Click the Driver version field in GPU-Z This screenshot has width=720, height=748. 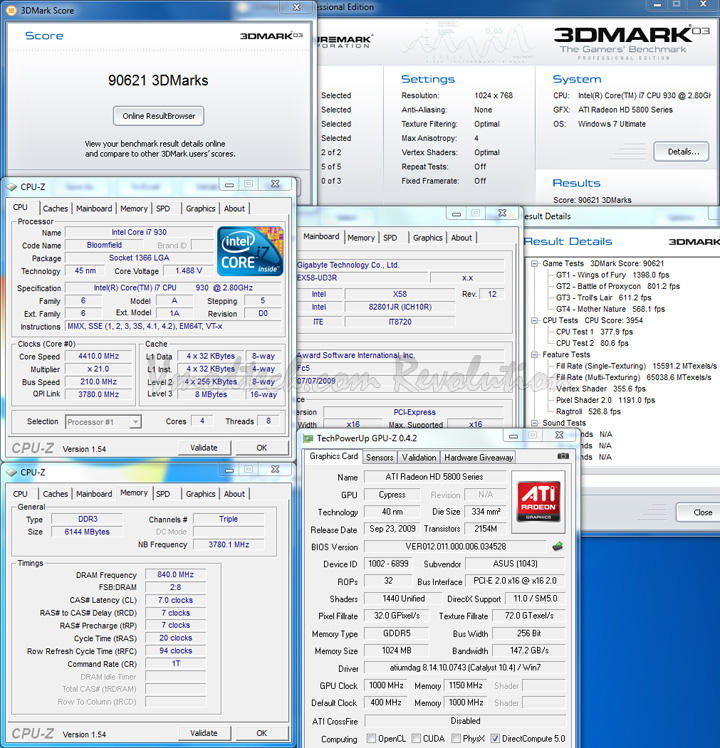(x=465, y=668)
